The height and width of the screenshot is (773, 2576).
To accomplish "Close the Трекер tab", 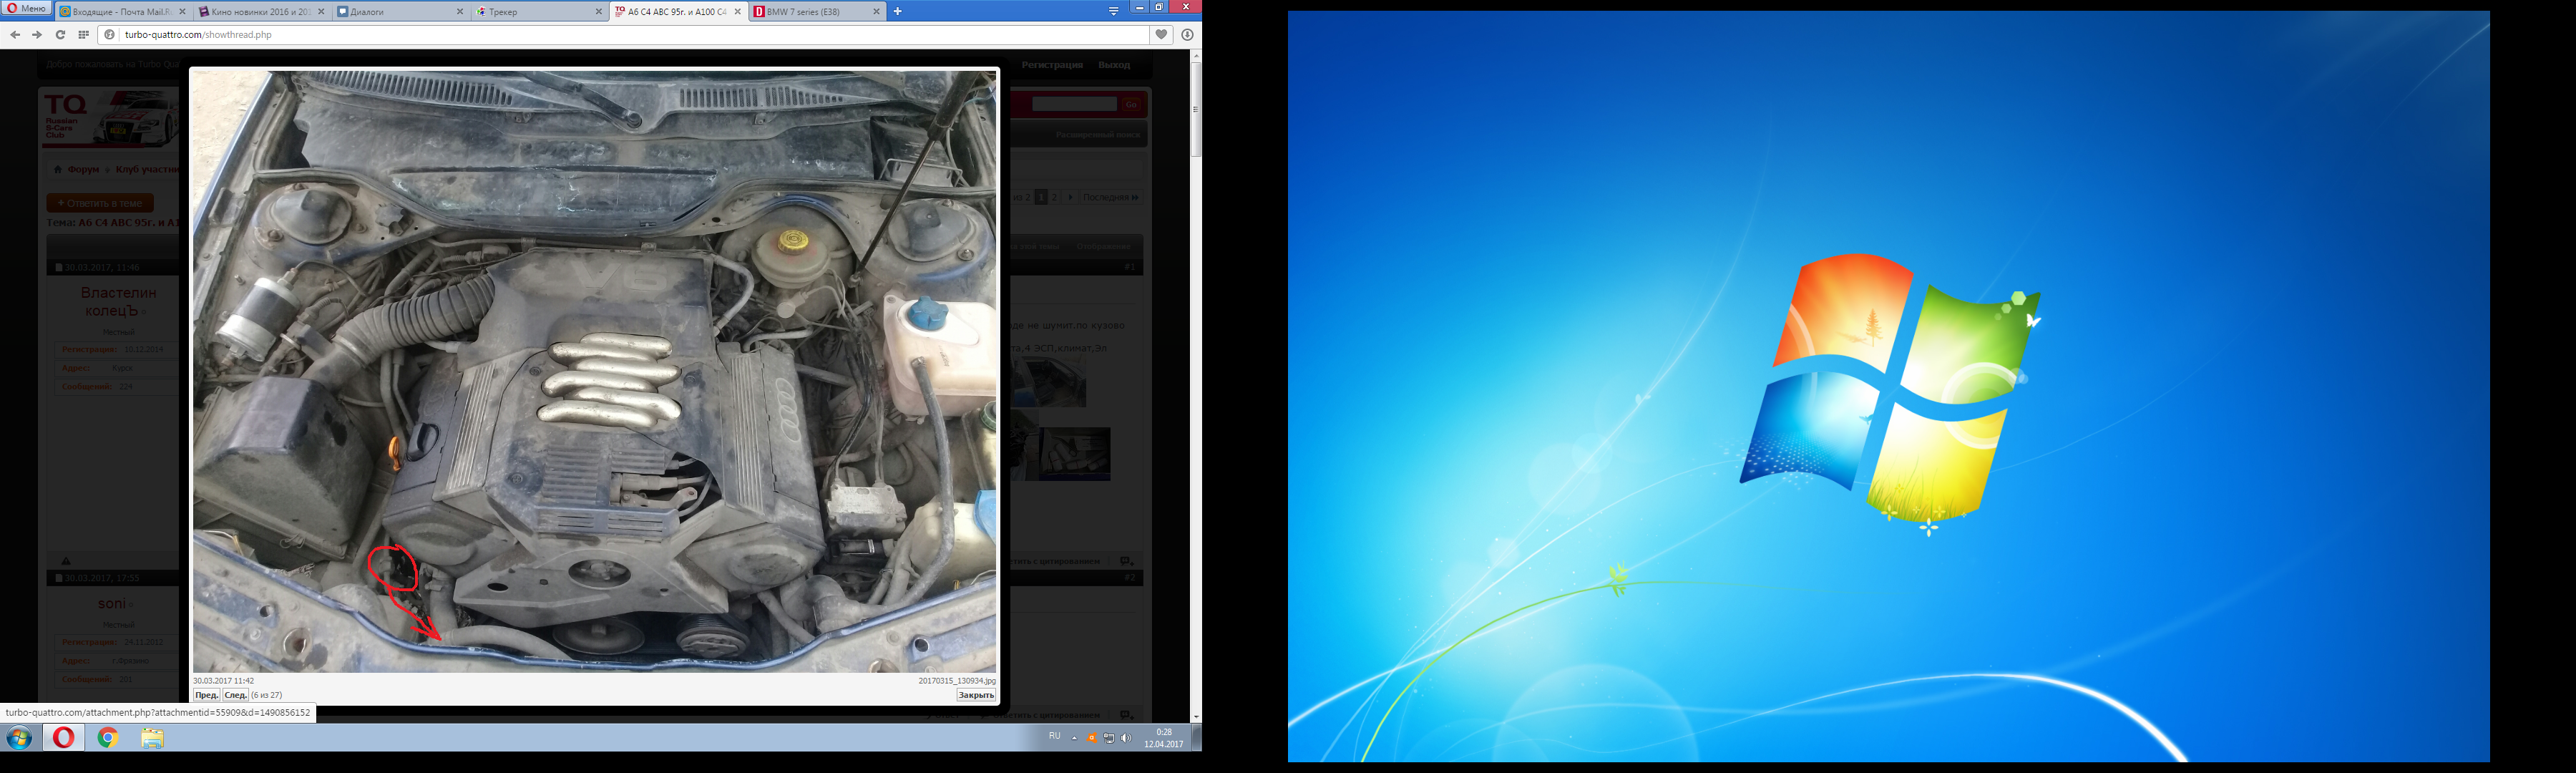I will click(599, 12).
